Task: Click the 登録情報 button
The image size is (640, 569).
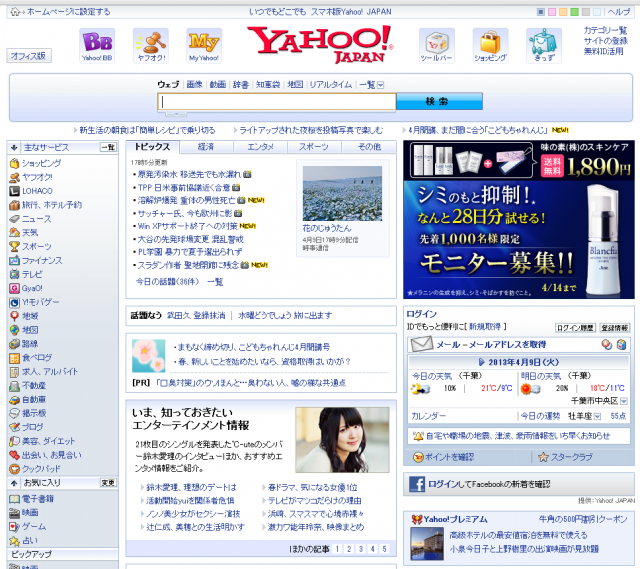Action: 615,328
